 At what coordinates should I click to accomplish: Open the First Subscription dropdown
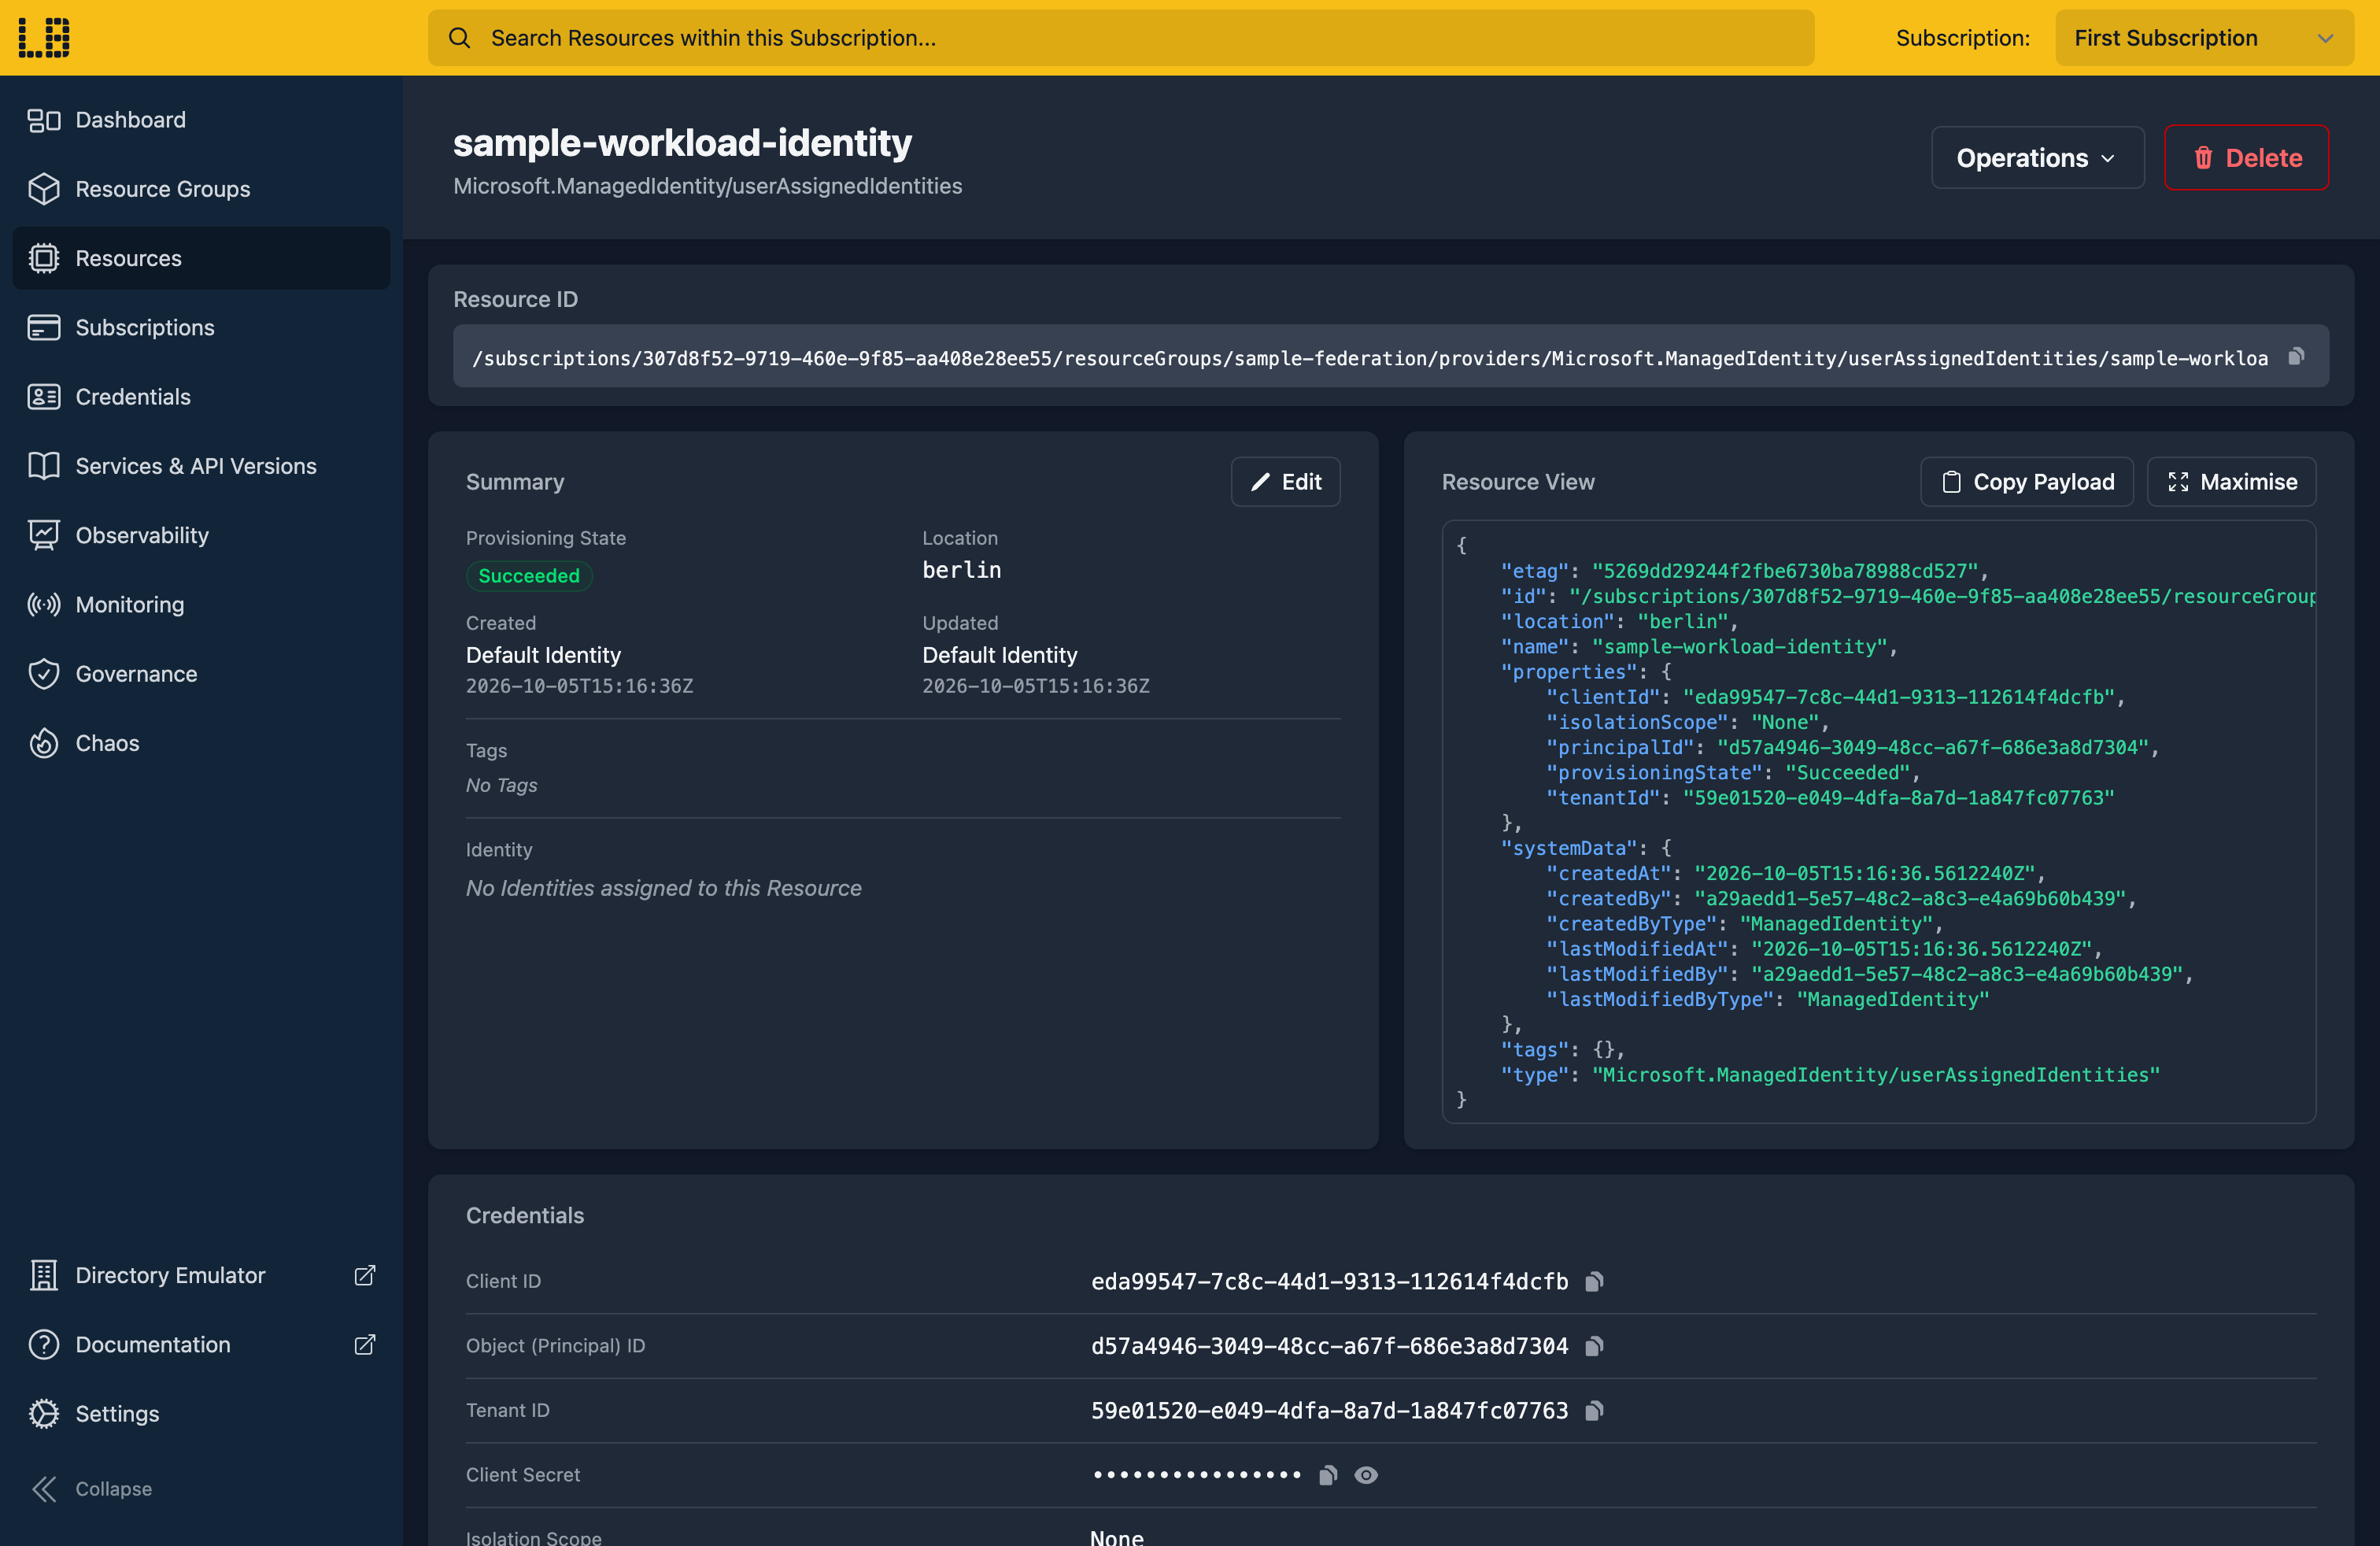tap(2204, 38)
